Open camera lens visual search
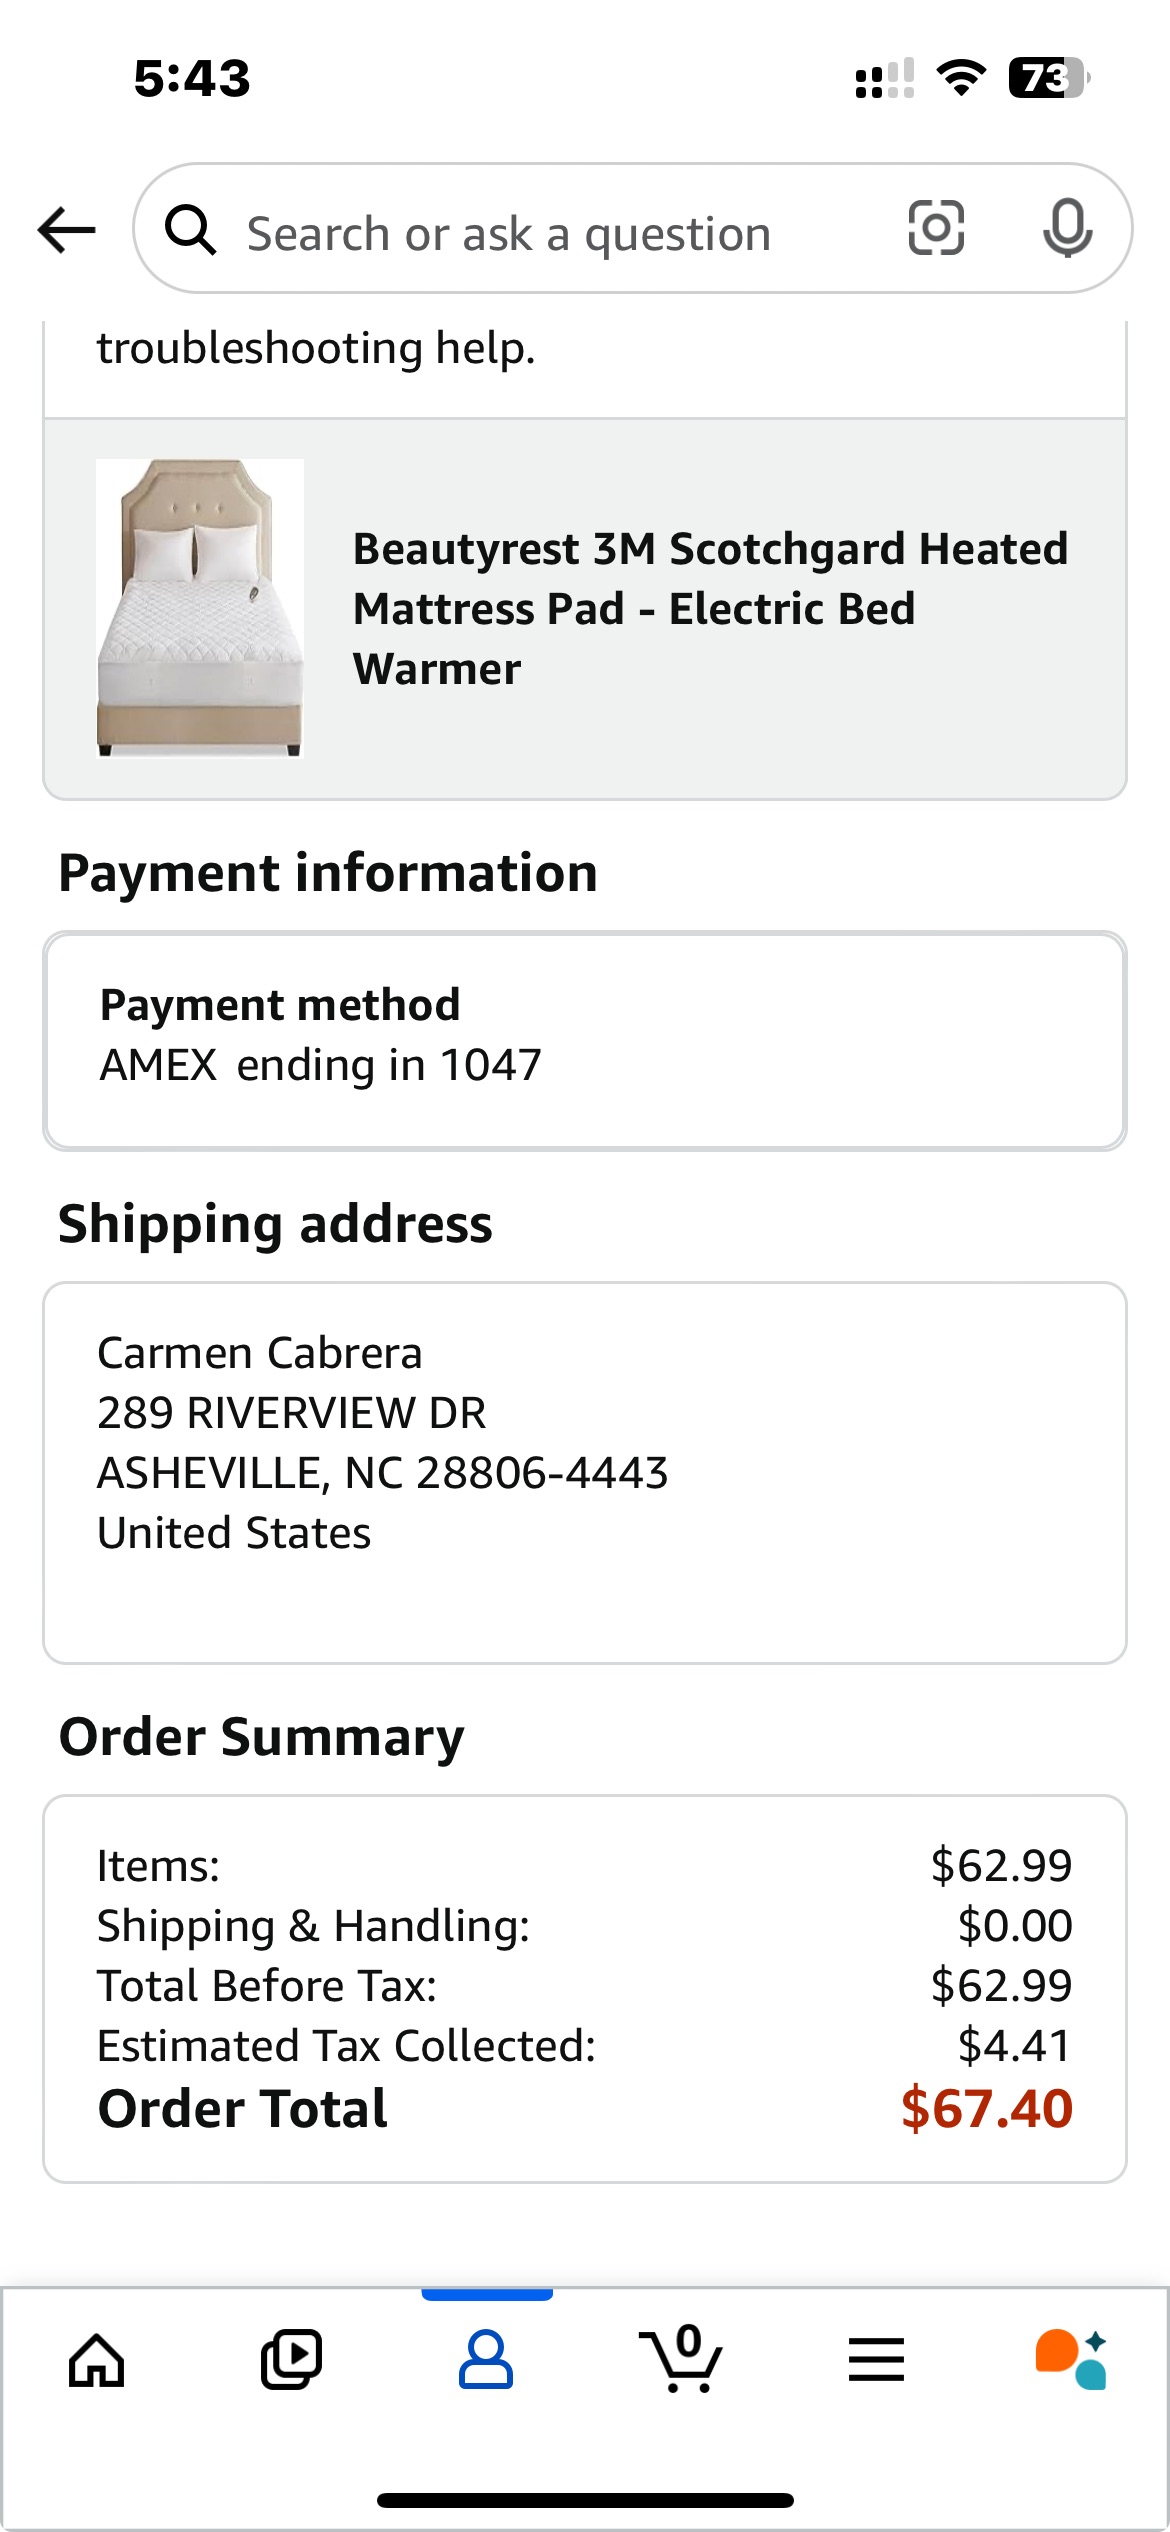The width and height of the screenshot is (1170, 2532). (x=936, y=228)
